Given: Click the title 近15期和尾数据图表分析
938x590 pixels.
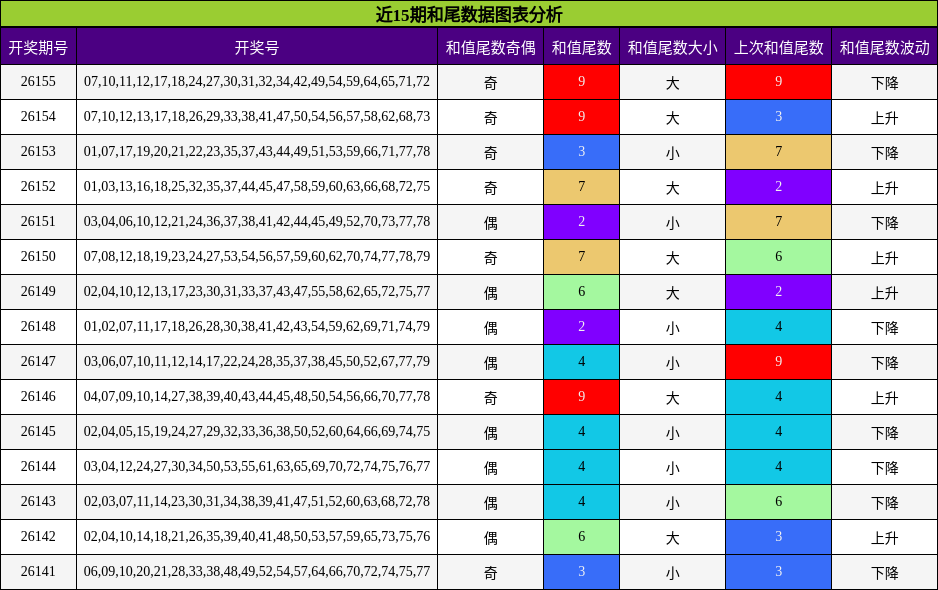Looking at the screenshot, I should pos(469,14).
